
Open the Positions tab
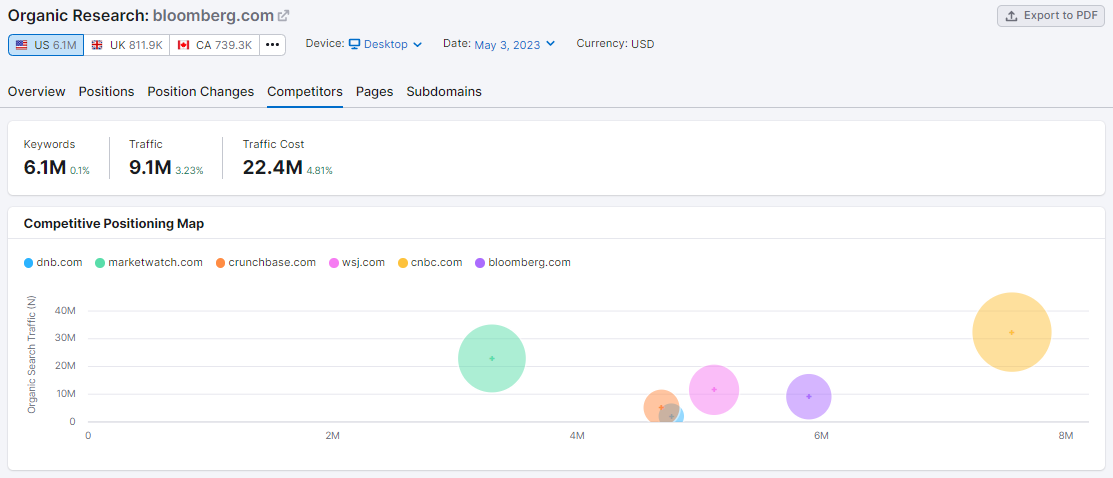(106, 91)
